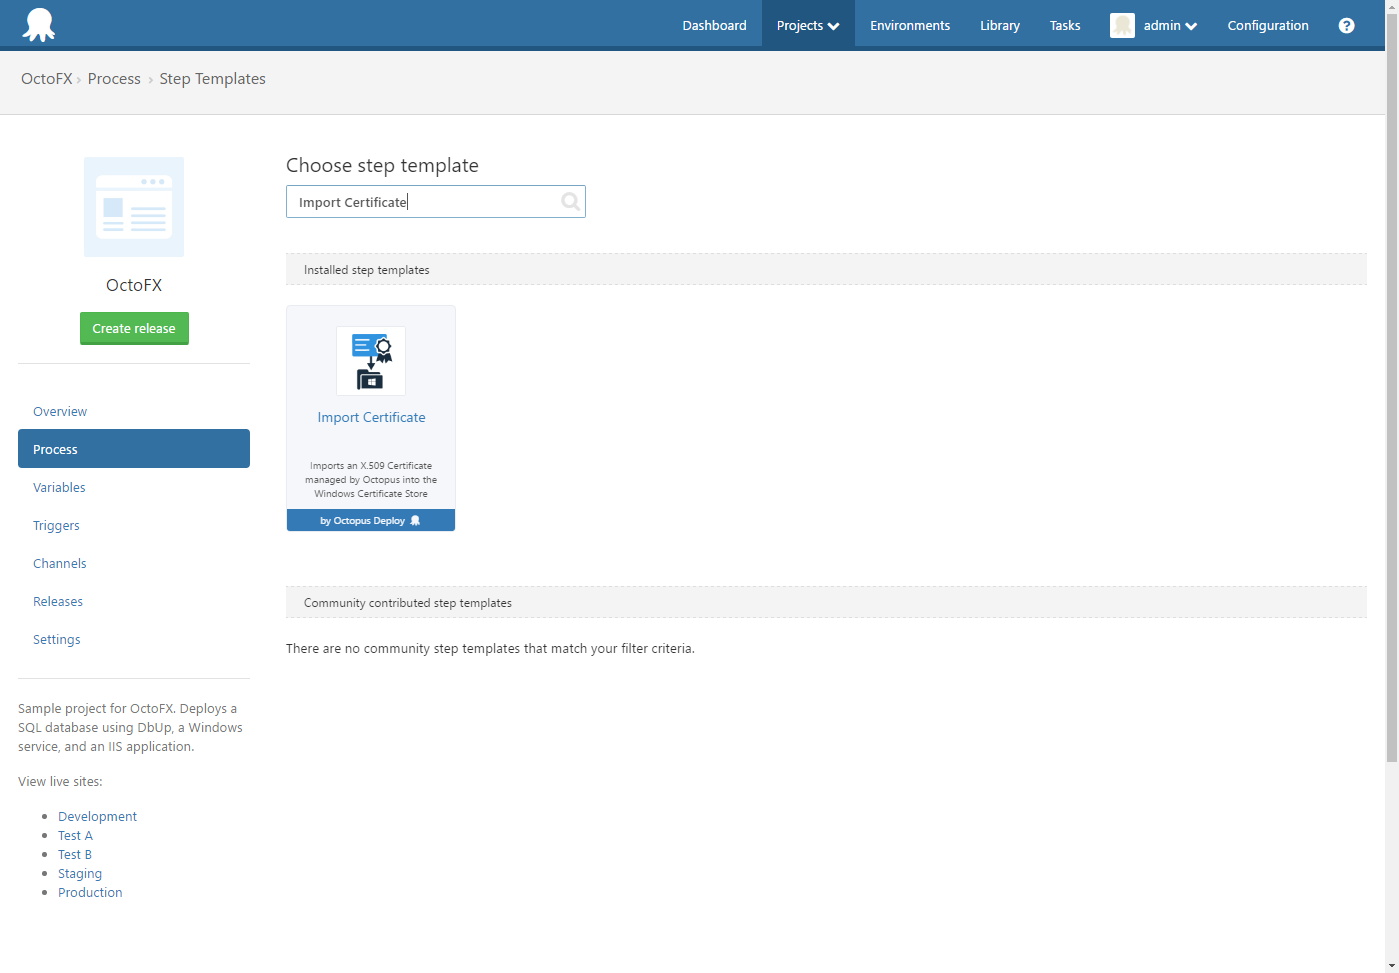This screenshot has width=1399, height=973.
Task: Click the scrollbar down arrow
Action: (x=1391, y=963)
